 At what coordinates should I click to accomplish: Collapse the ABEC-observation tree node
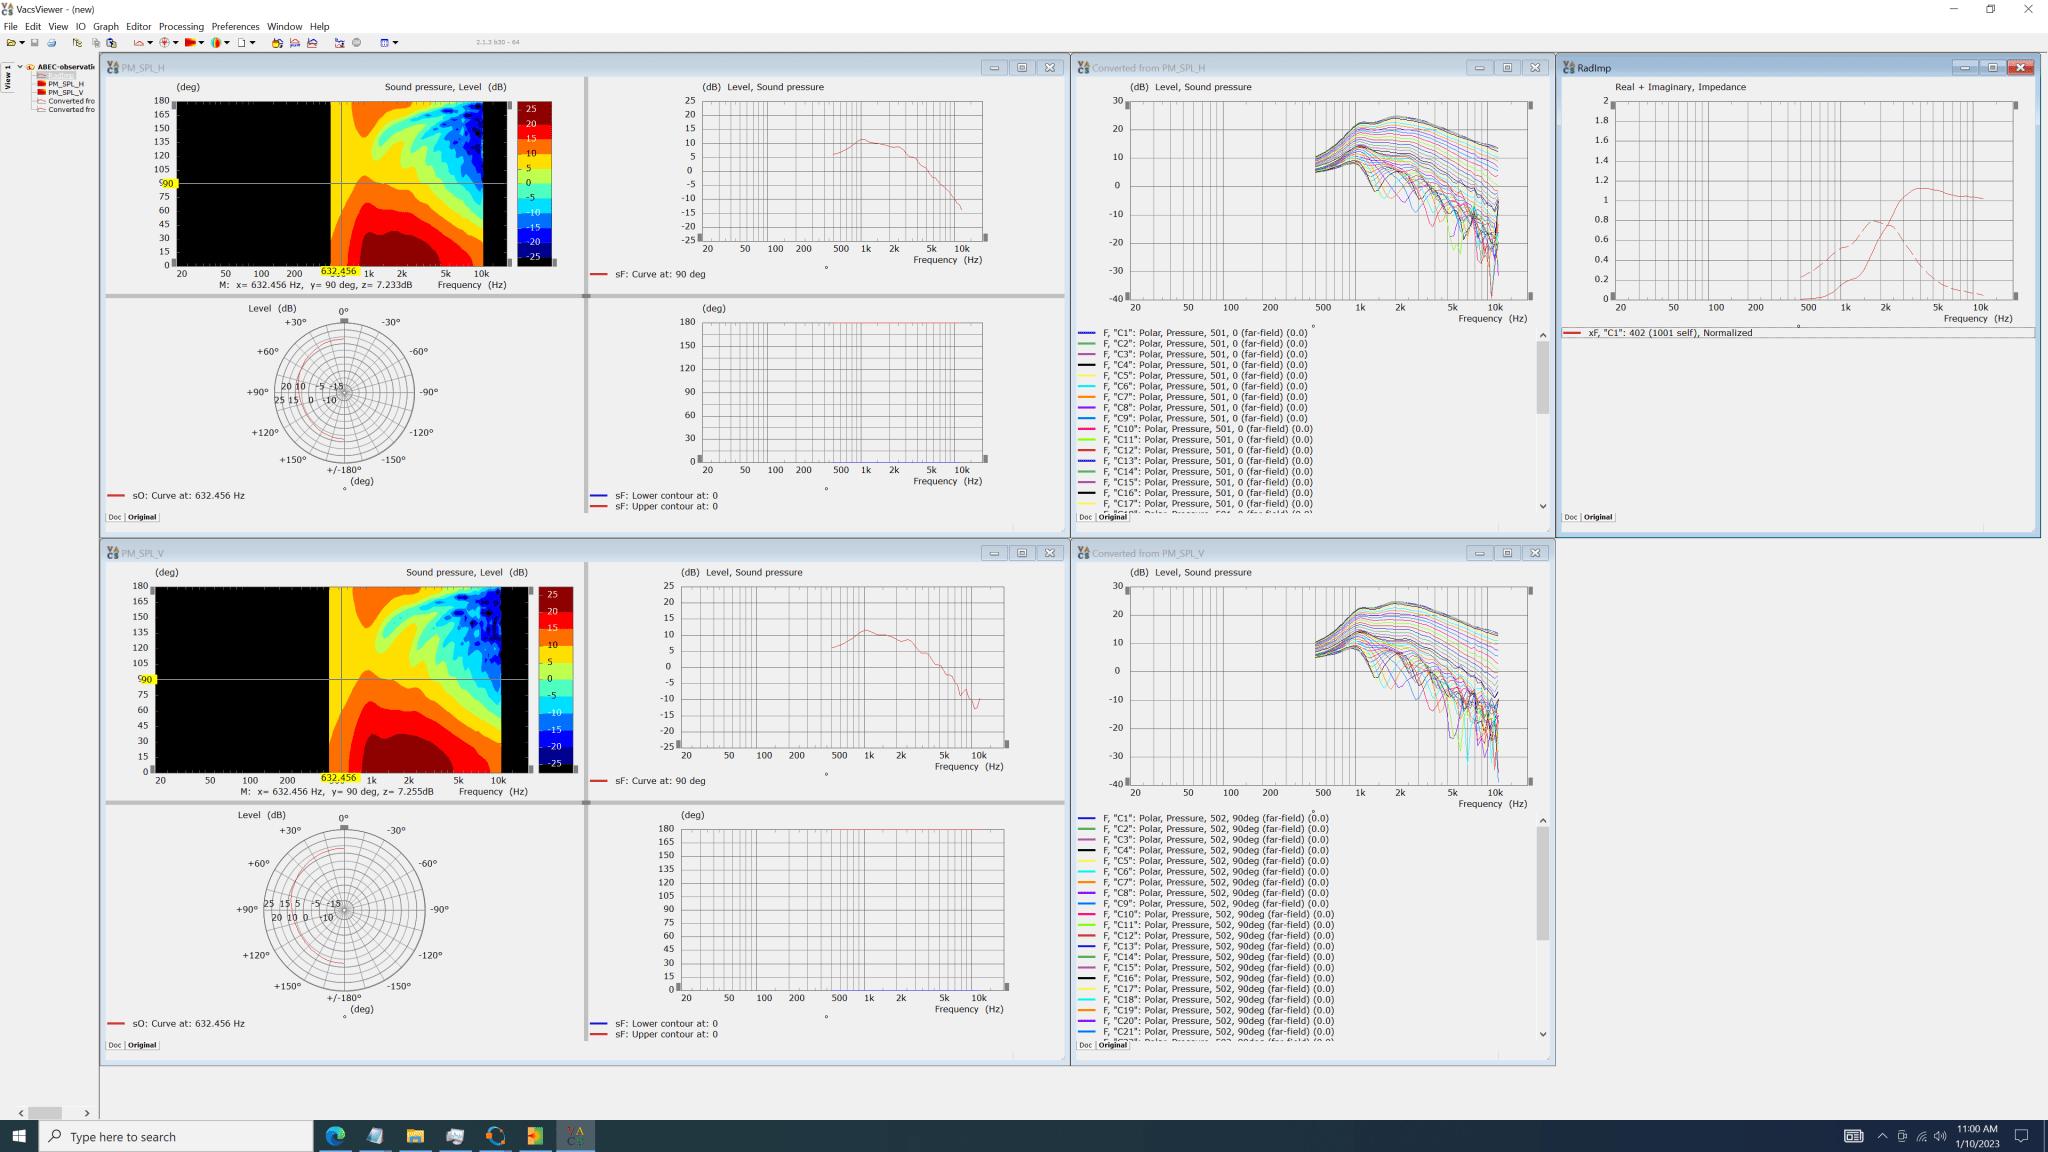tap(20, 67)
